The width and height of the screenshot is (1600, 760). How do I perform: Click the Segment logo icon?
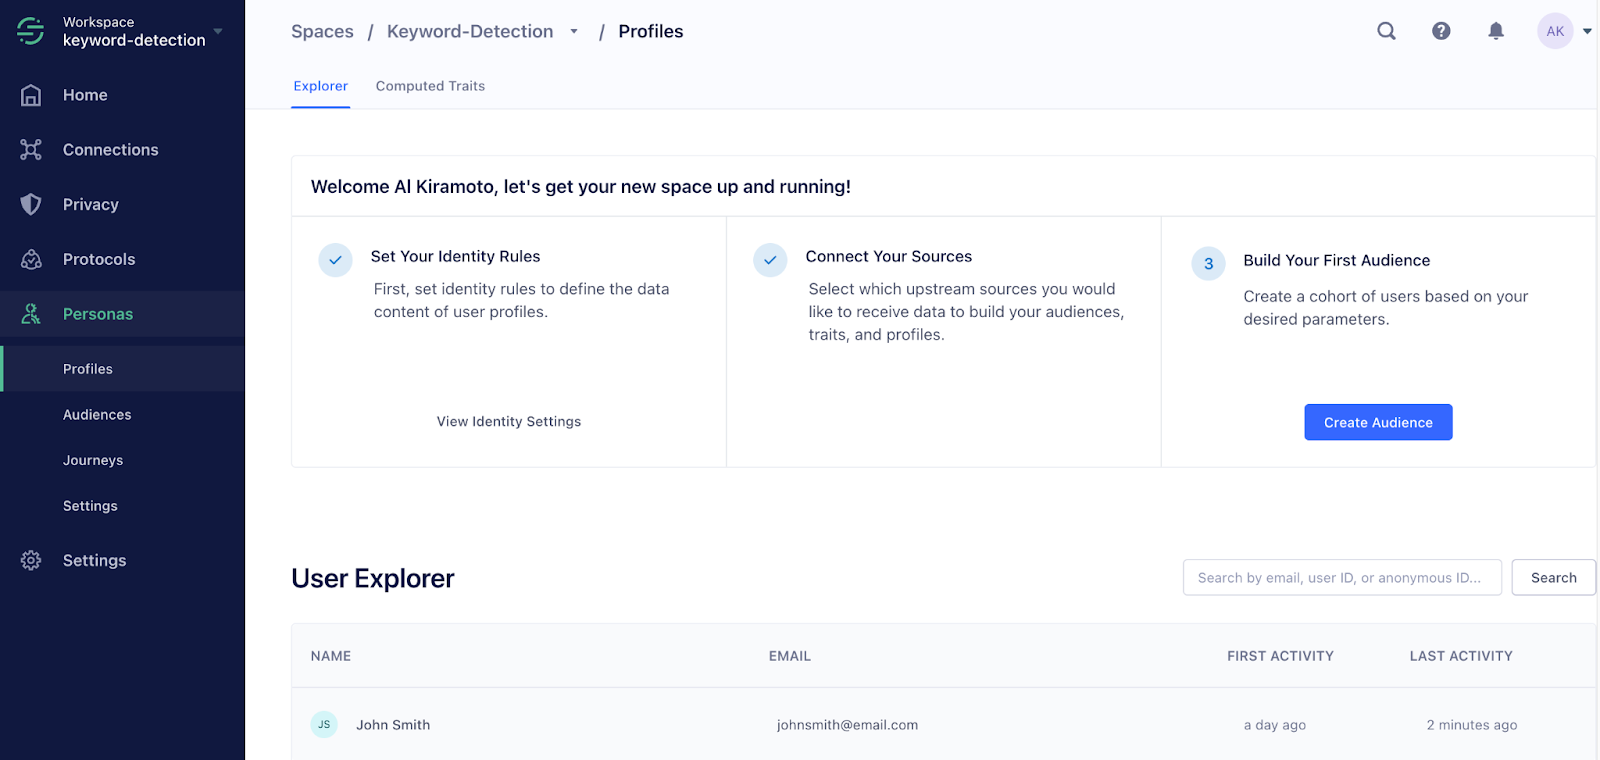[31, 31]
